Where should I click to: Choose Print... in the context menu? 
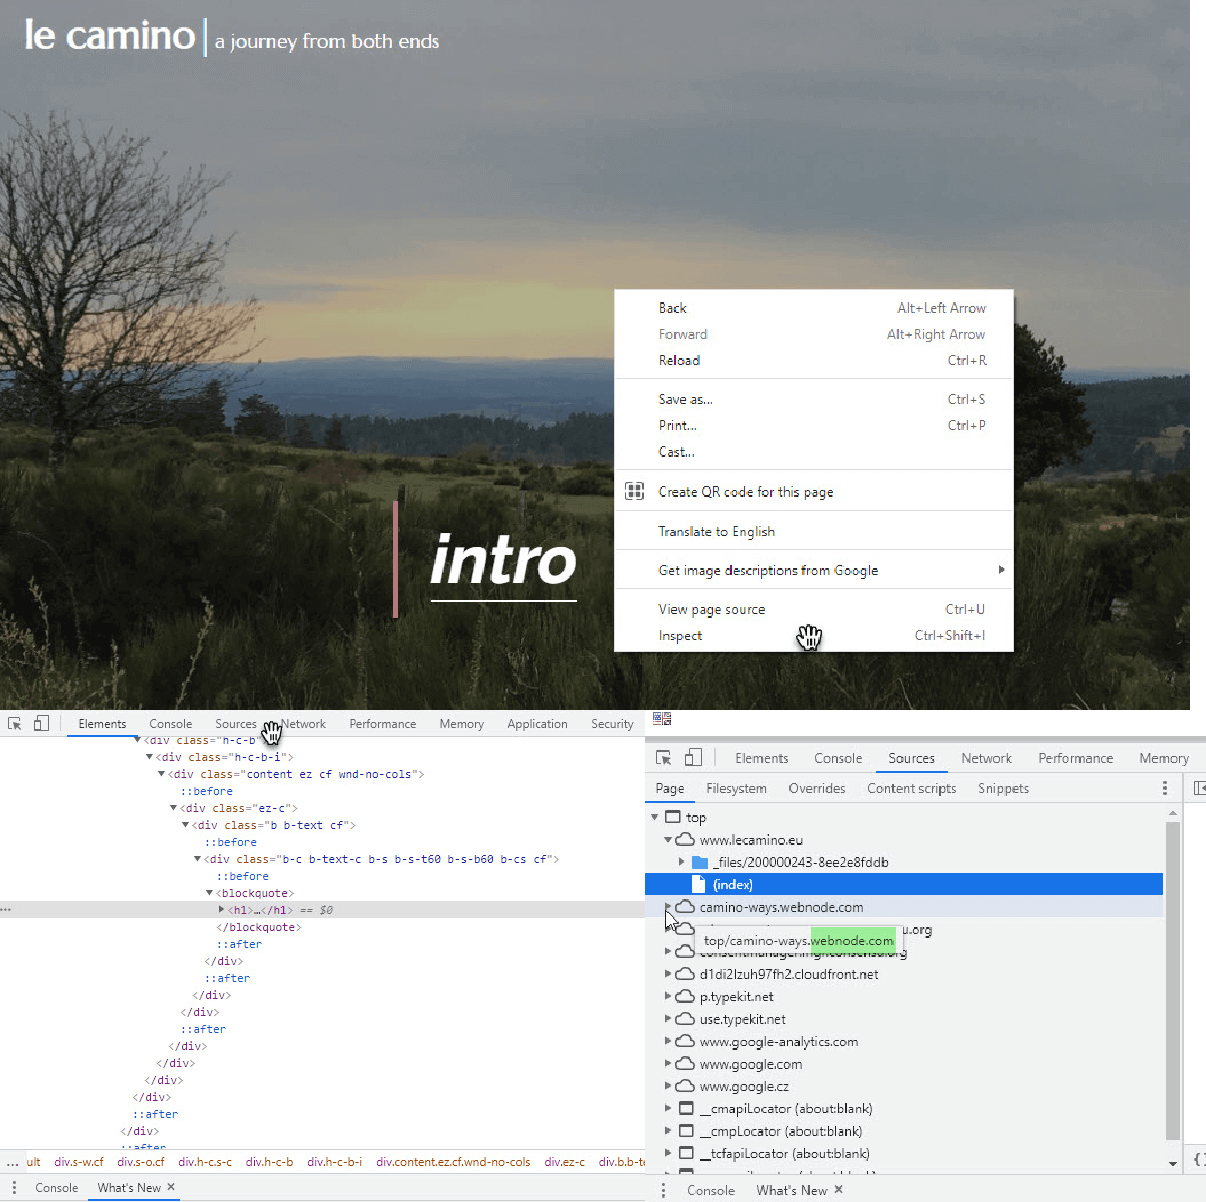(814, 425)
